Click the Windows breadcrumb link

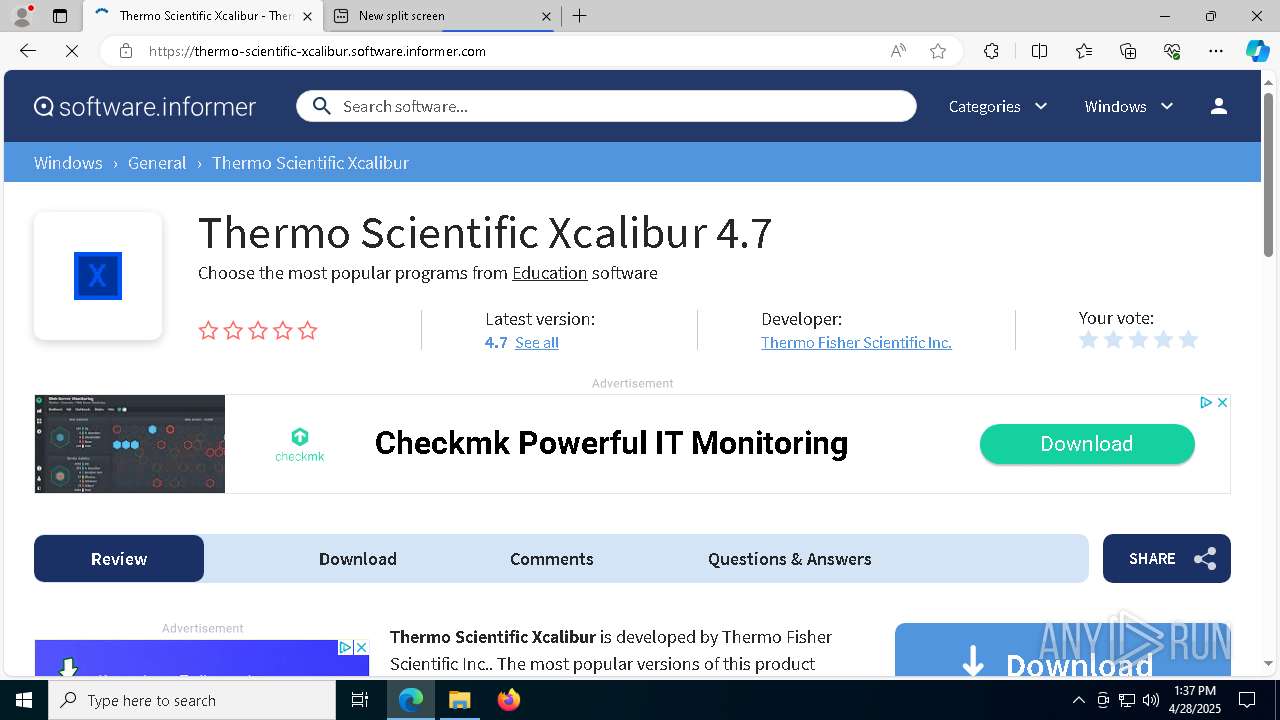coord(68,162)
